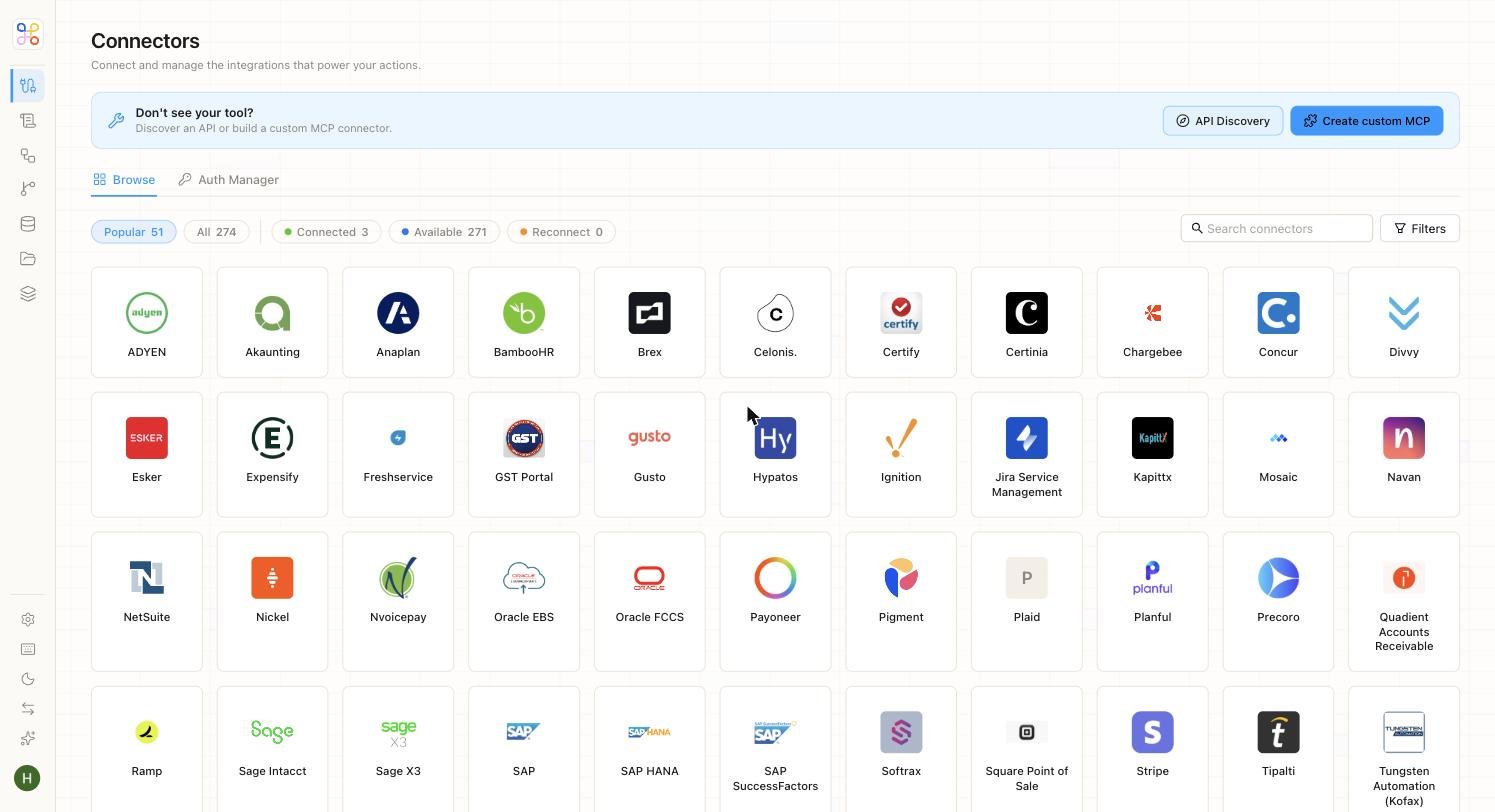Select the Ignition connector
Screen dimensions: 1495x812
click(x=901, y=454)
